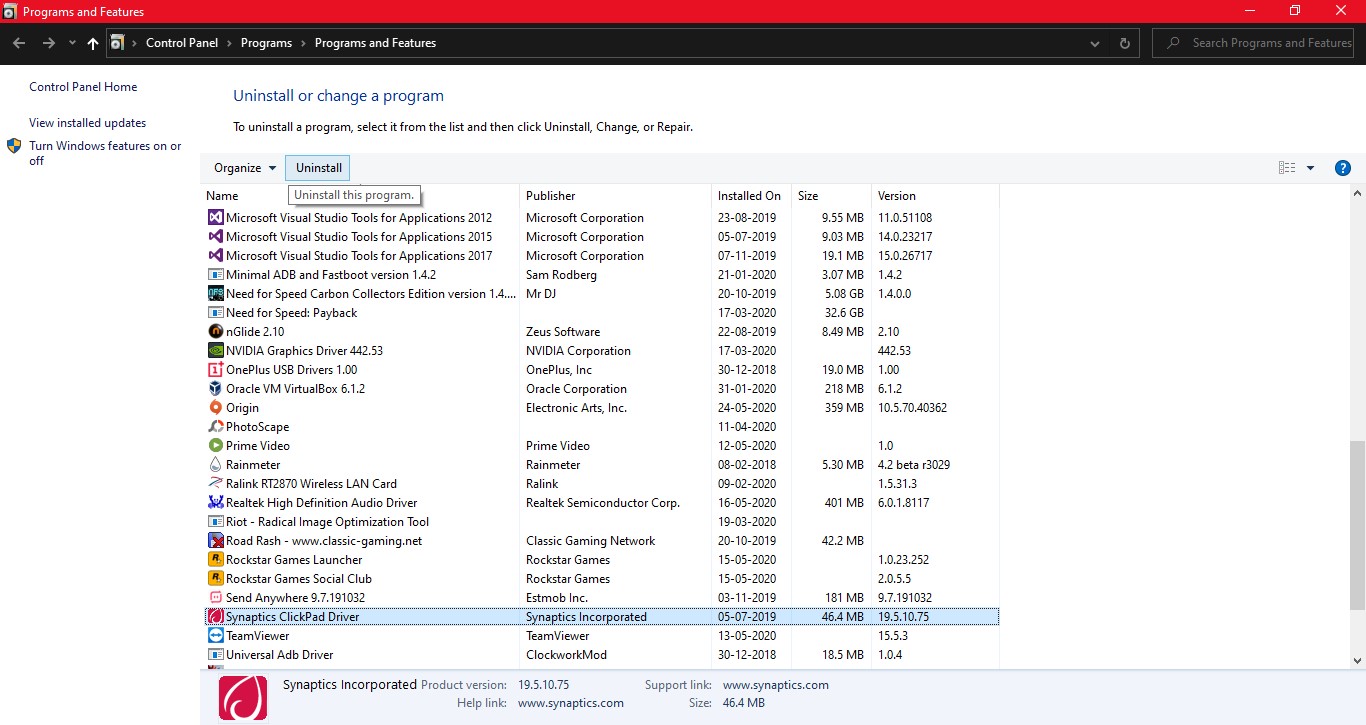Go up one level with up arrow
This screenshot has height=725, width=1366.
pos(93,43)
